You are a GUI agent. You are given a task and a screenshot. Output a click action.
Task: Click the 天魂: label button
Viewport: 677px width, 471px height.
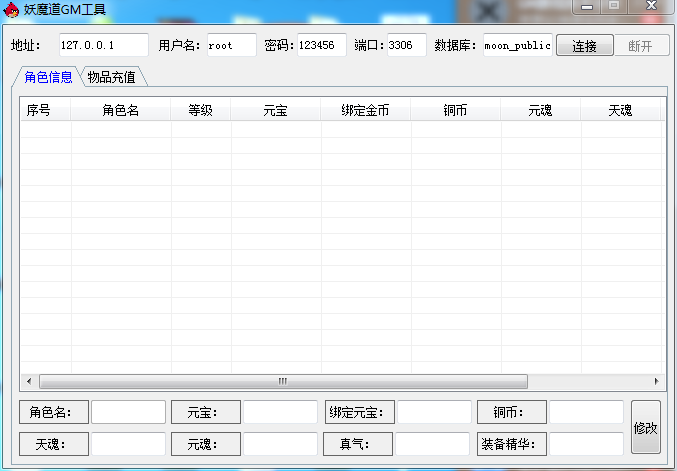click(54, 444)
